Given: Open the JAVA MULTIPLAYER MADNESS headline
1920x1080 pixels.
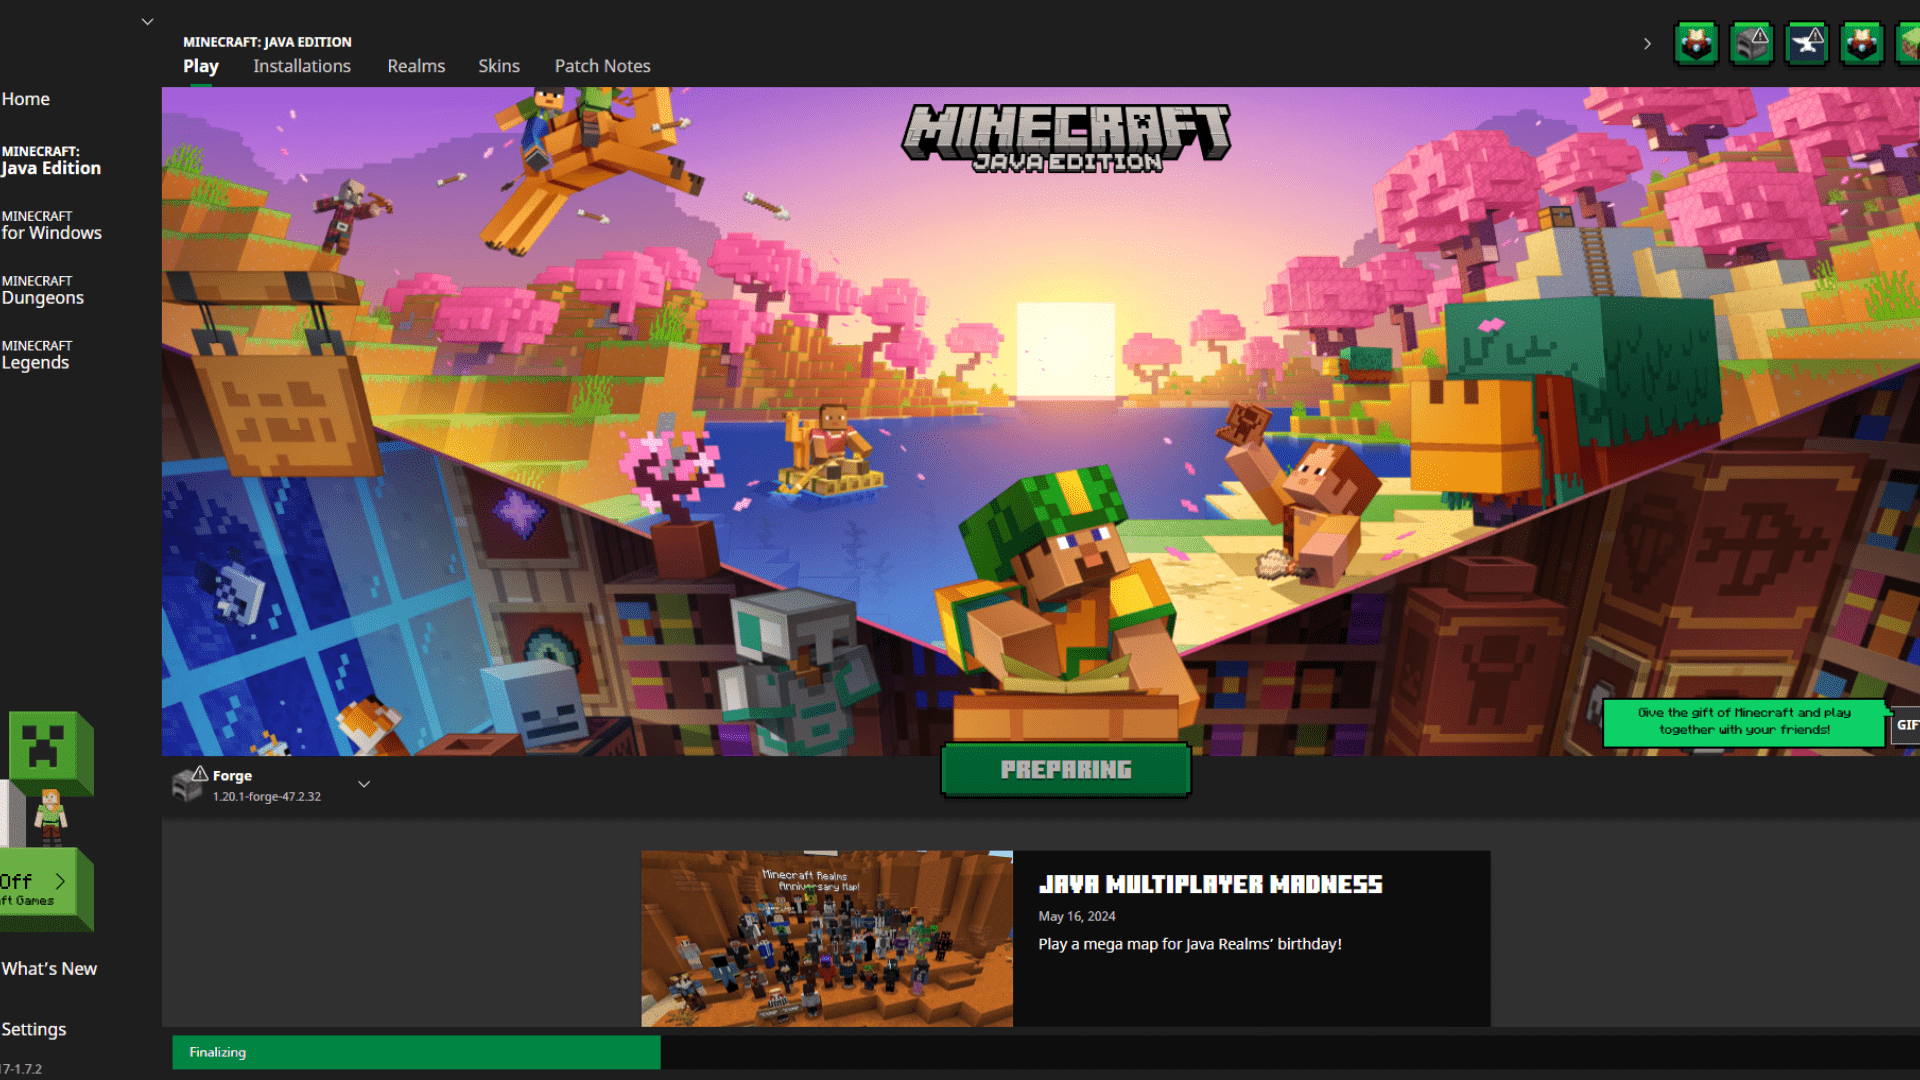Looking at the screenshot, I should [x=1210, y=884].
